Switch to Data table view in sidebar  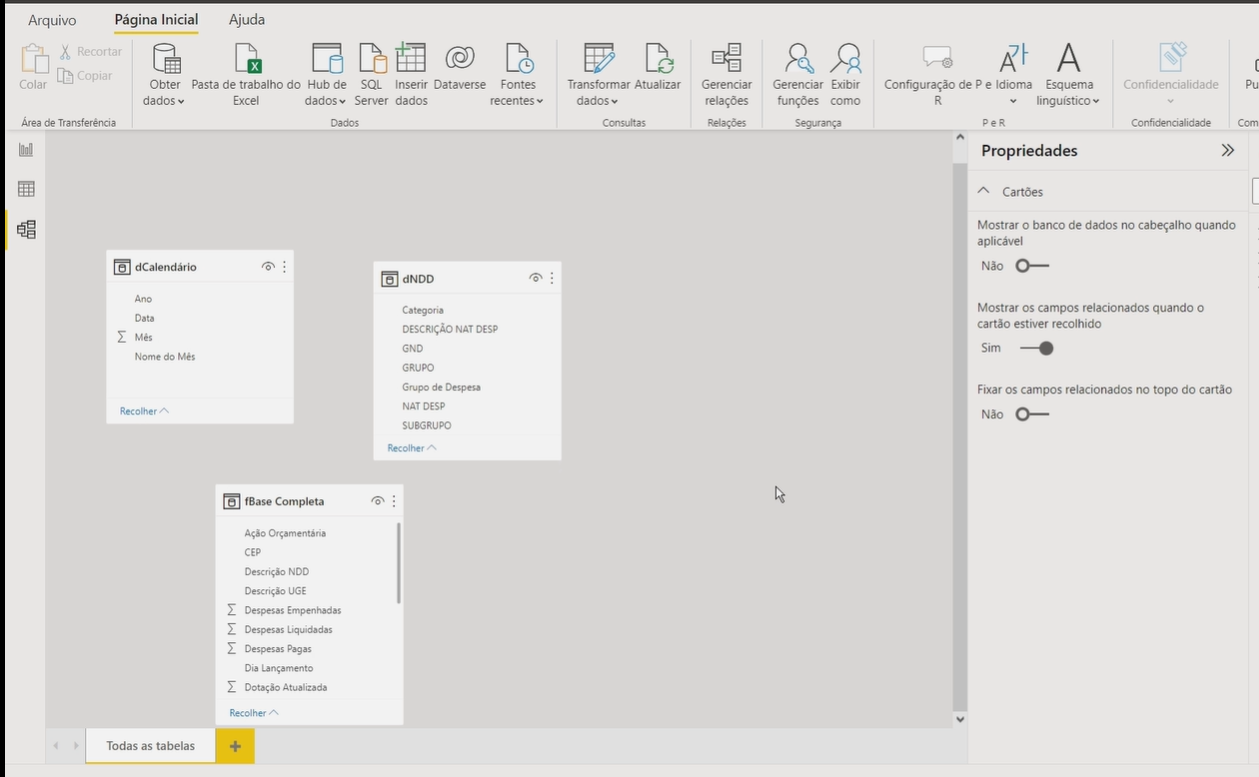pyautogui.click(x=26, y=189)
